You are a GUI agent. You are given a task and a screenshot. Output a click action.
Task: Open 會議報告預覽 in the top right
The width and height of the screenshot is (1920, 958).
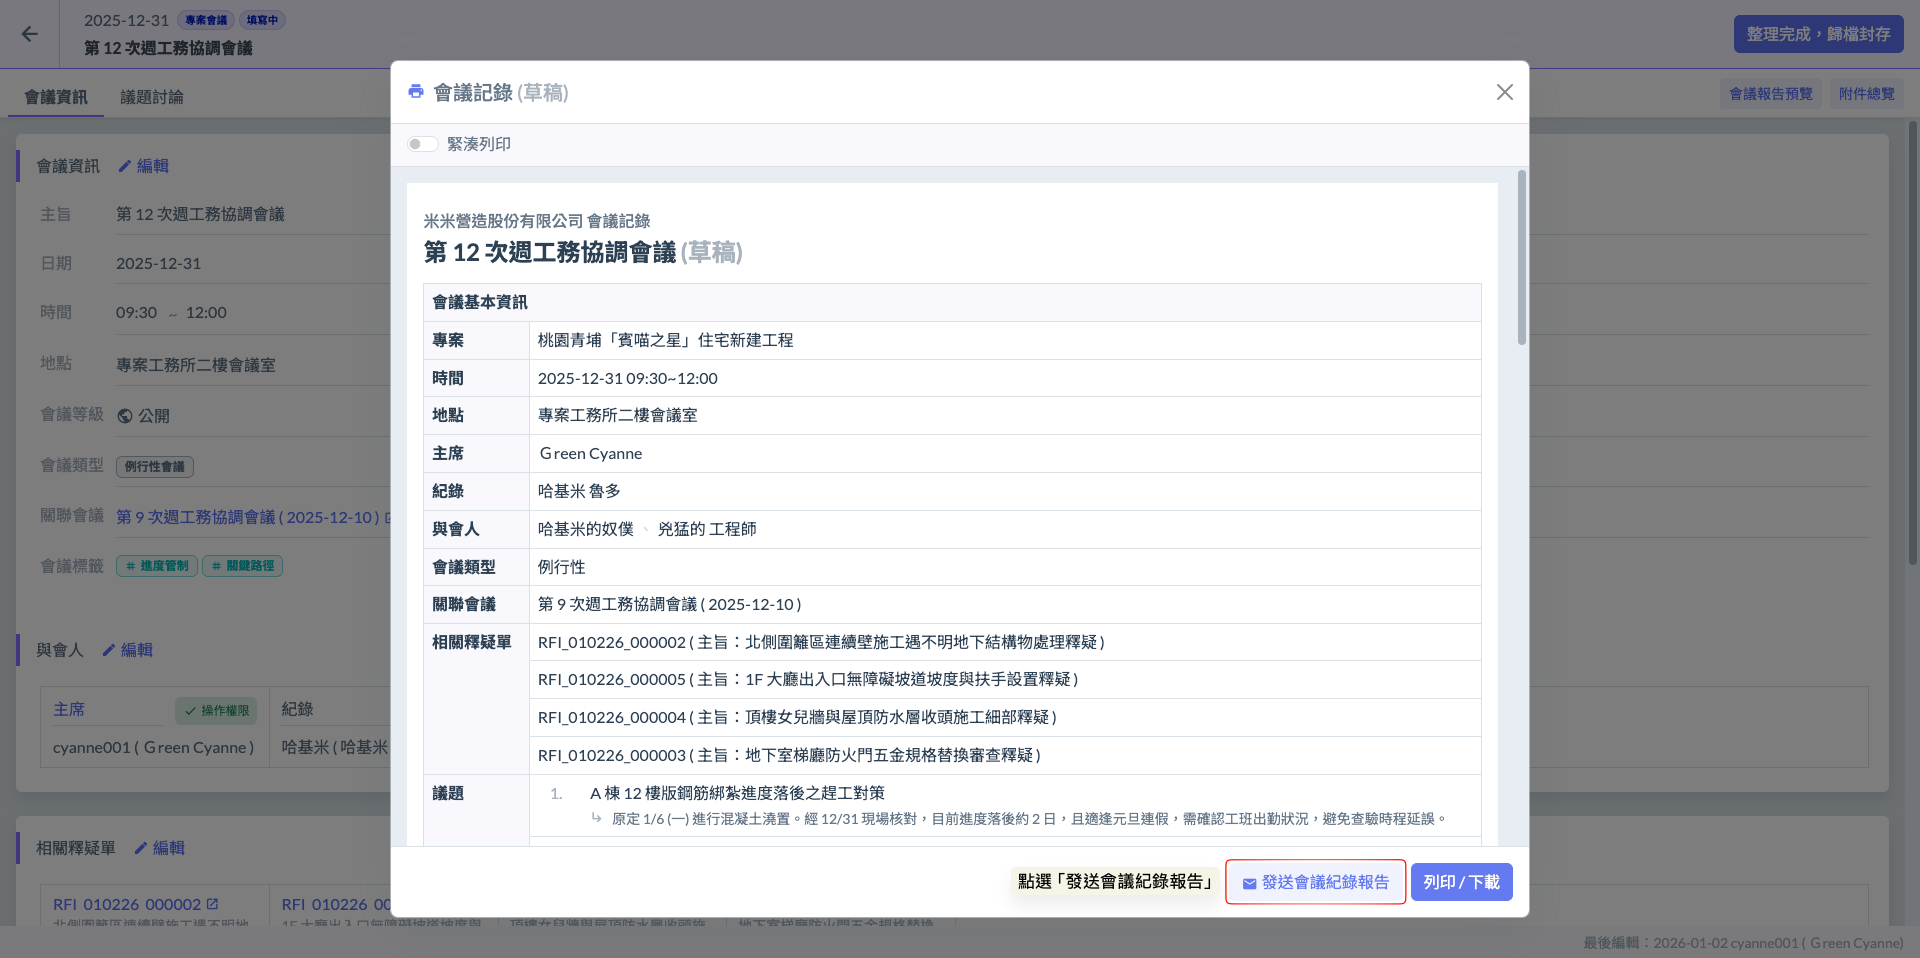[x=1770, y=94]
